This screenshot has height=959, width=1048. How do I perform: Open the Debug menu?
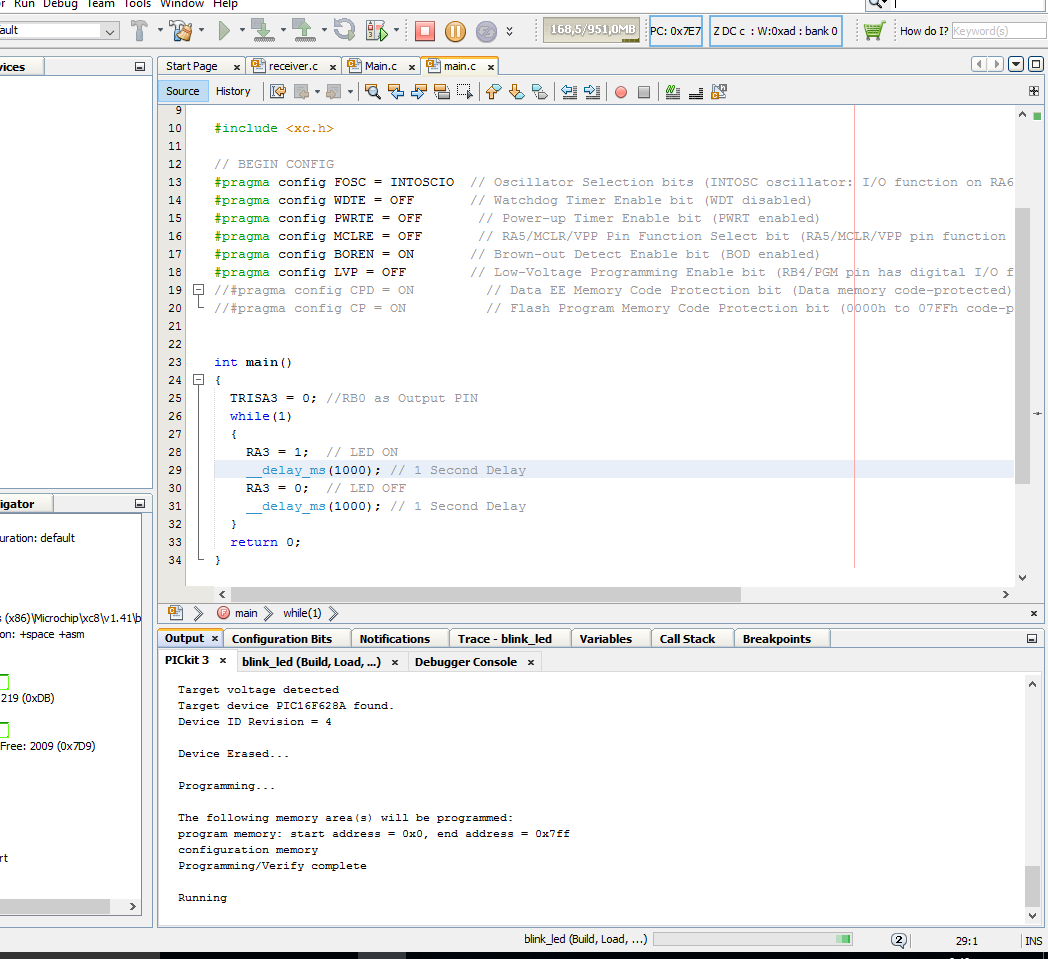coord(60,4)
